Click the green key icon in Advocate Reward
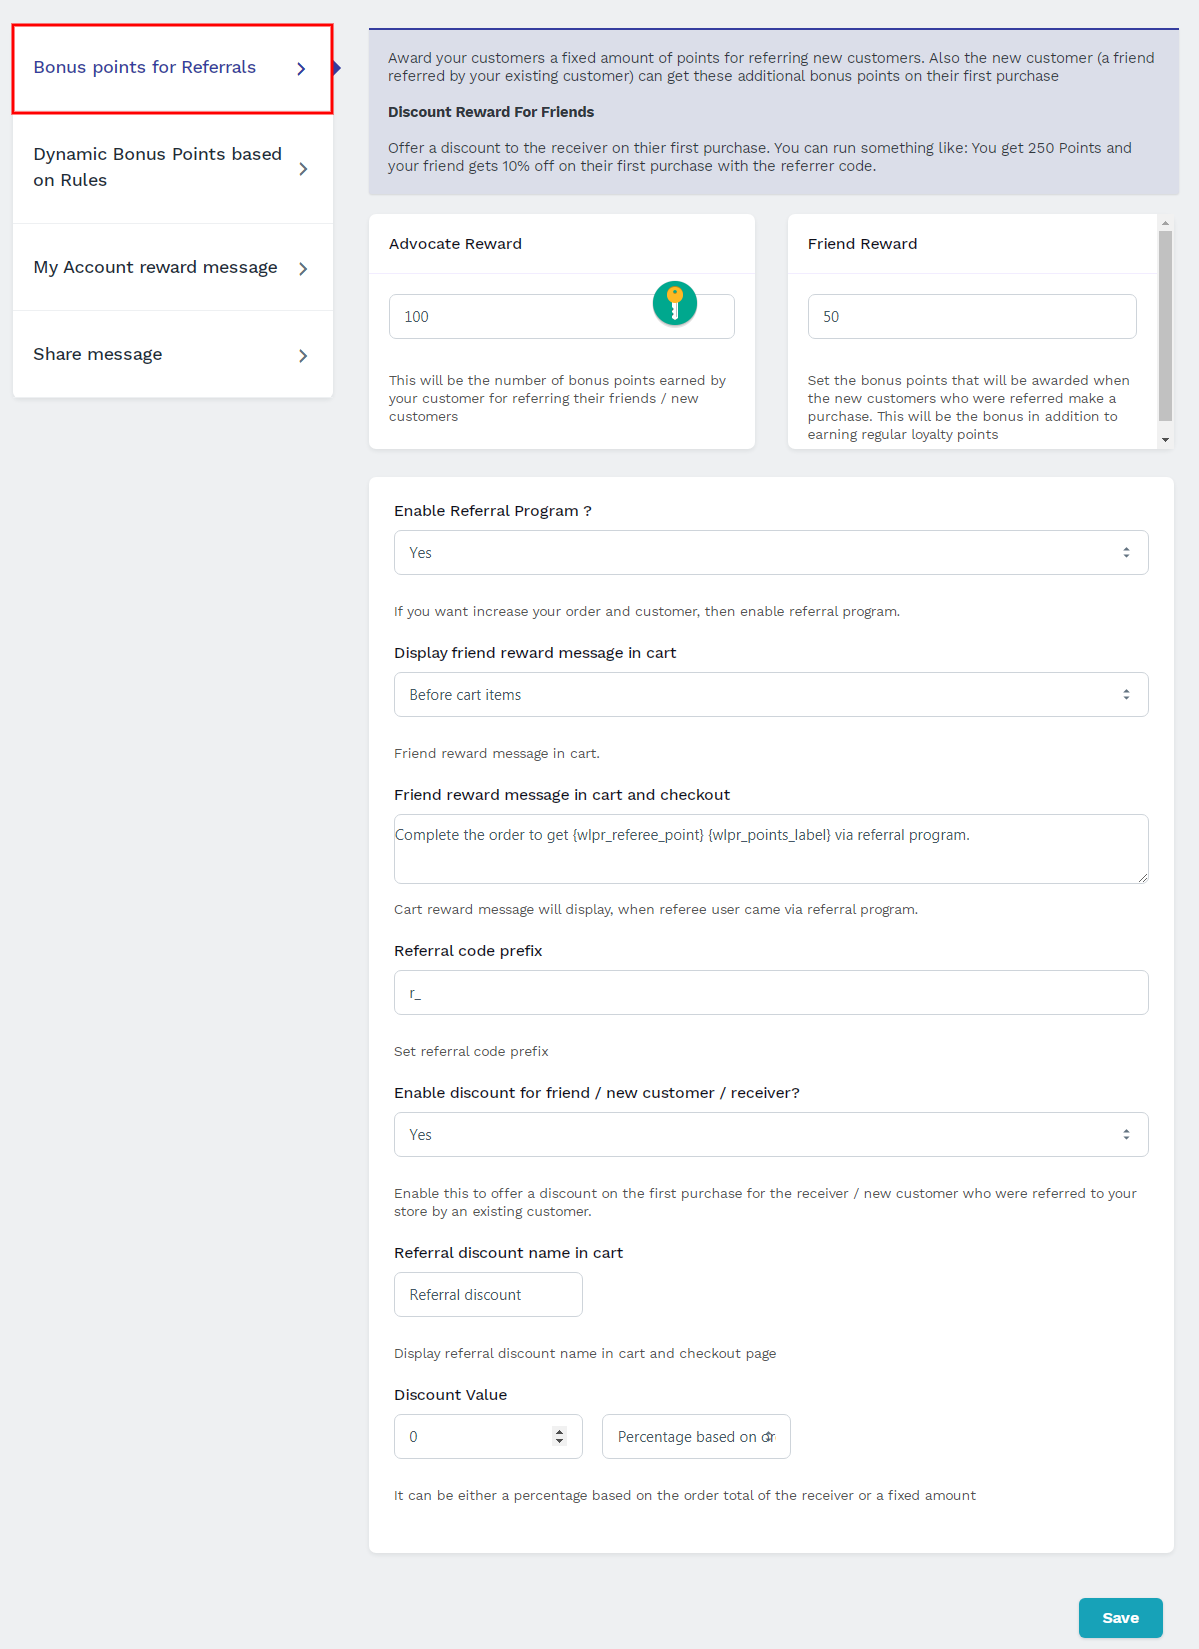 click(x=675, y=303)
